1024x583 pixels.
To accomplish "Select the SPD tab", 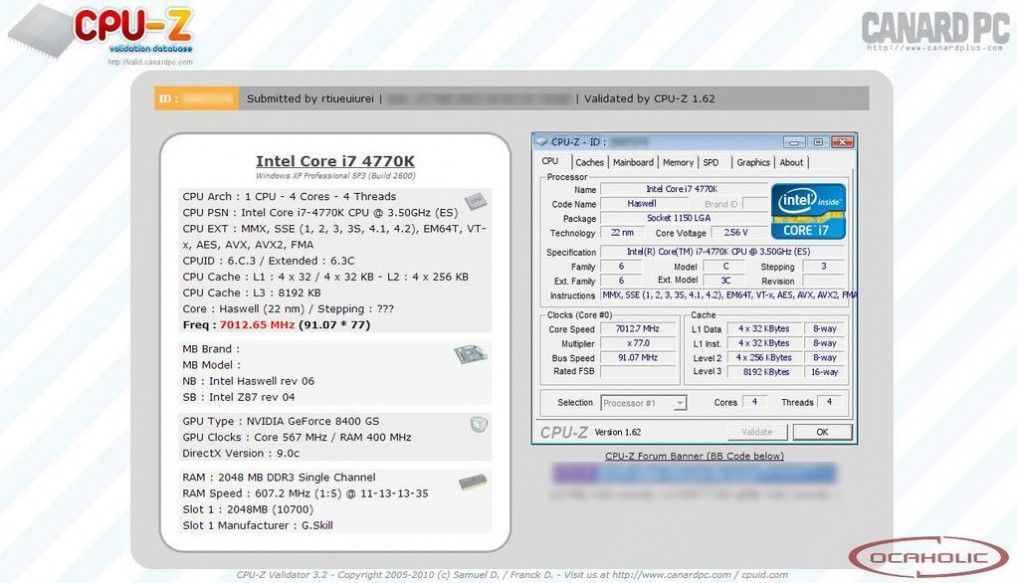I will 711,163.
